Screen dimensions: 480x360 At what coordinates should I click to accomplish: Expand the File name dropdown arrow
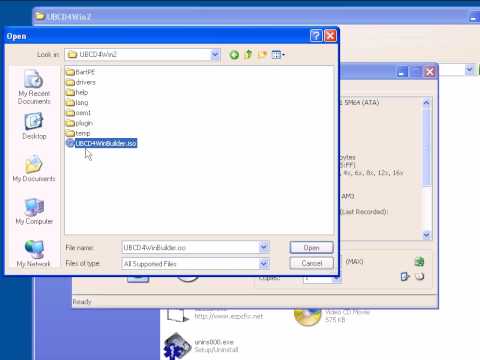(x=264, y=247)
